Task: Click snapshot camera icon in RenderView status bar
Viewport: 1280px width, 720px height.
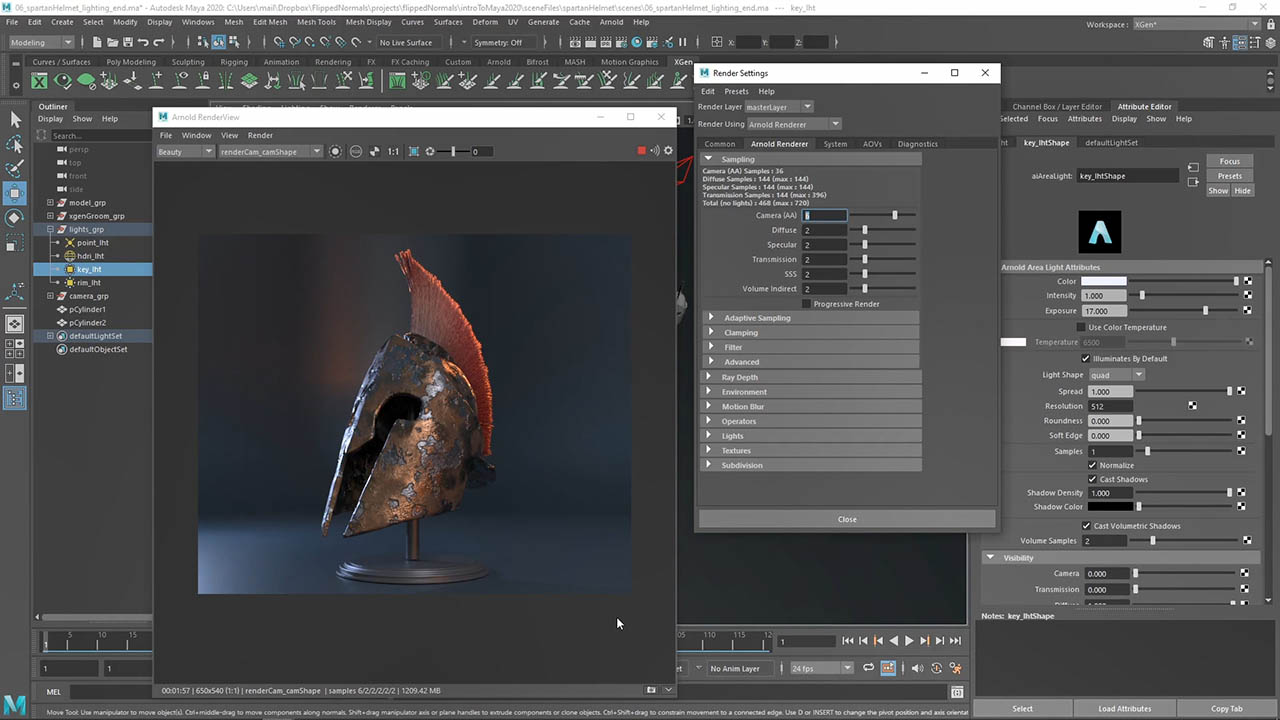Action: (651, 690)
